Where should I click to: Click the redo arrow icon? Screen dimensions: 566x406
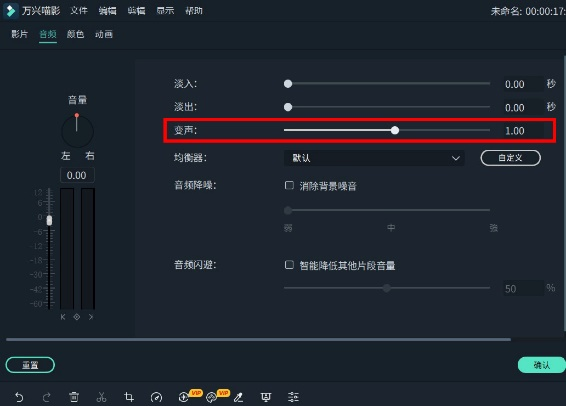(x=47, y=397)
